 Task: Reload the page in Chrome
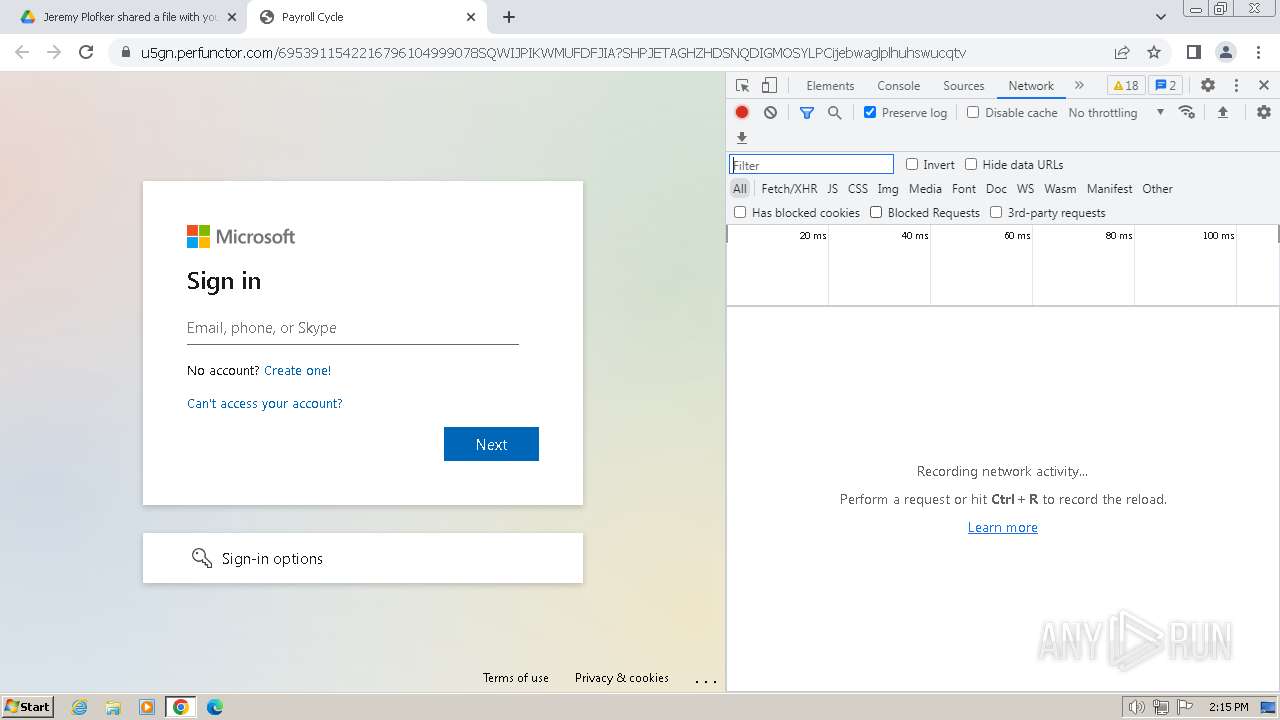[86, 52]
